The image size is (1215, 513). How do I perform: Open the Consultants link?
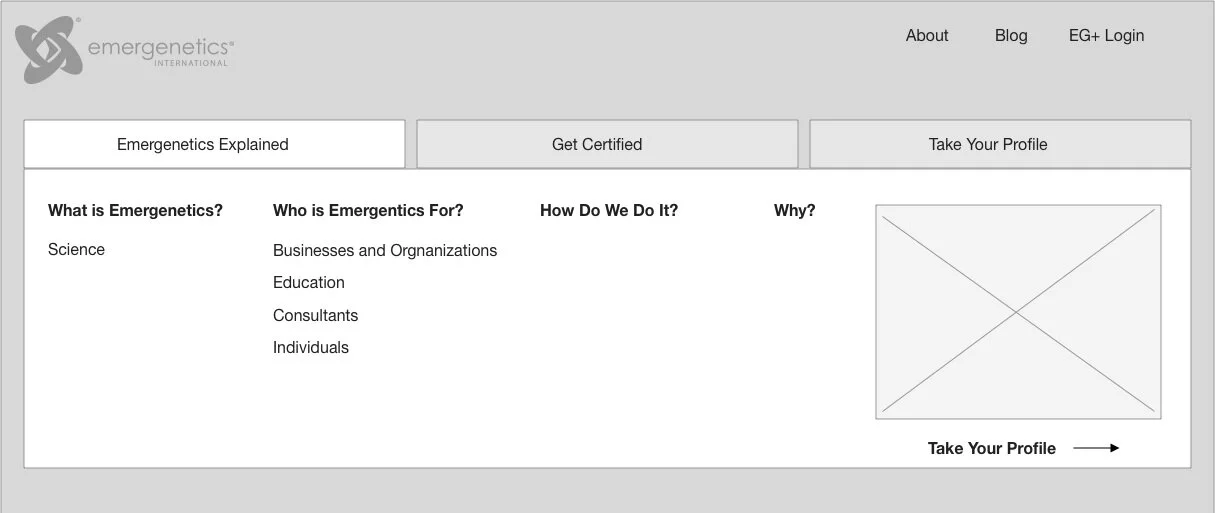coord(315,316)
